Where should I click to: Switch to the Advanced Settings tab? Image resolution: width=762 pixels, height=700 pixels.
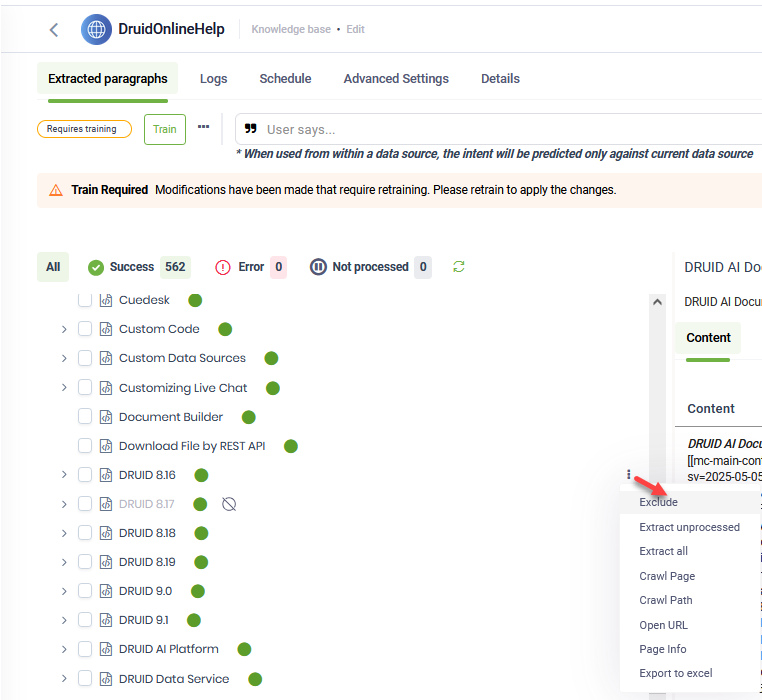(396, 79)
